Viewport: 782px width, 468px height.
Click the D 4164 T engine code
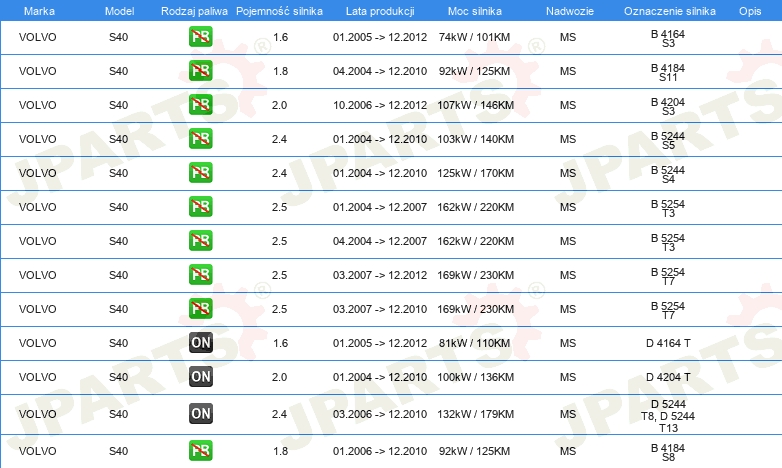point(668,343)
